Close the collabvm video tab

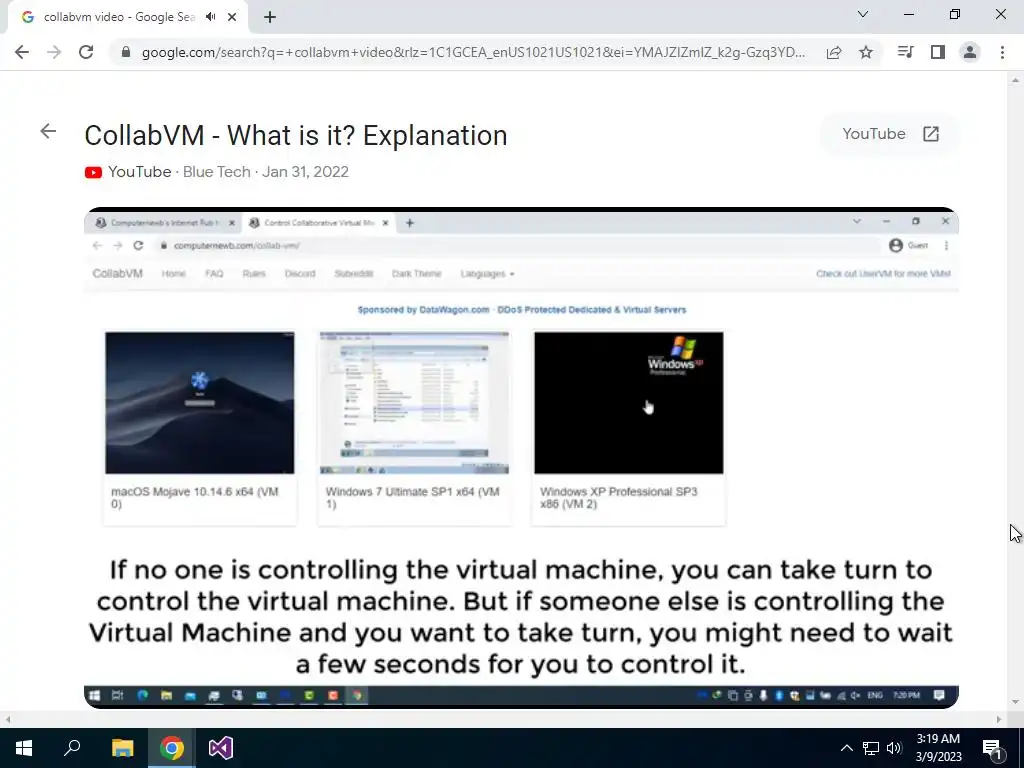pos(232,17)
